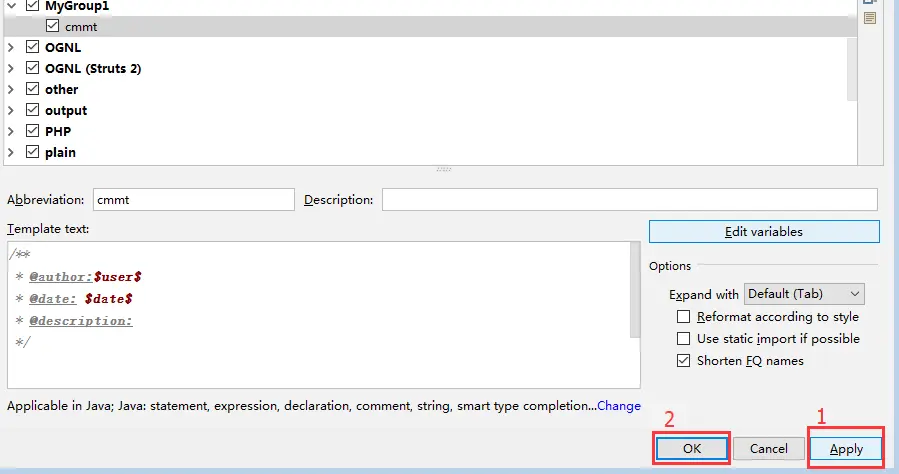Expand the PHP group
Screen dimensions: 899x474
[x=11, y=131]
